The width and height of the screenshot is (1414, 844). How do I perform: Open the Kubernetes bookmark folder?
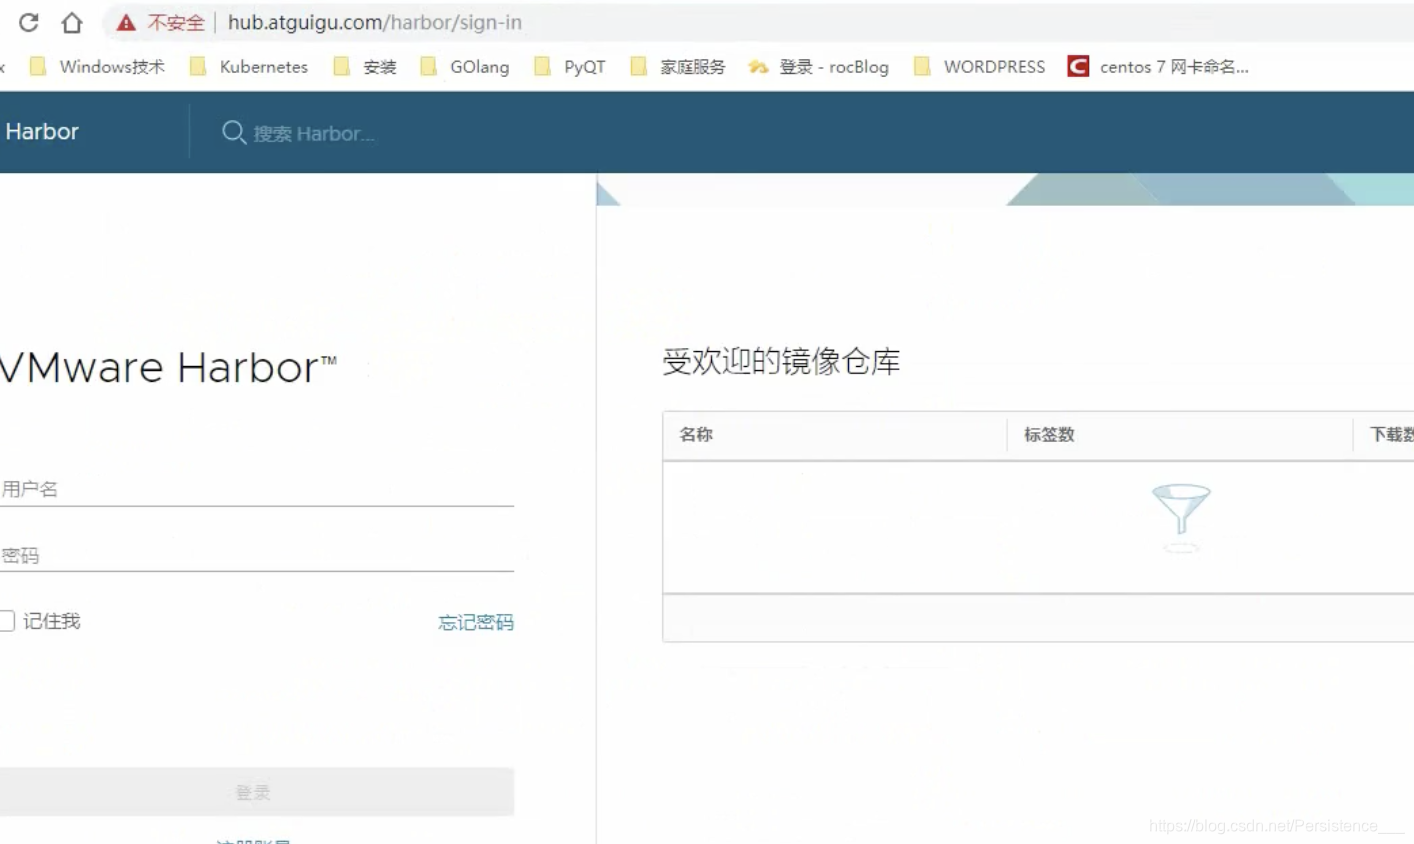tap(249, 67)
